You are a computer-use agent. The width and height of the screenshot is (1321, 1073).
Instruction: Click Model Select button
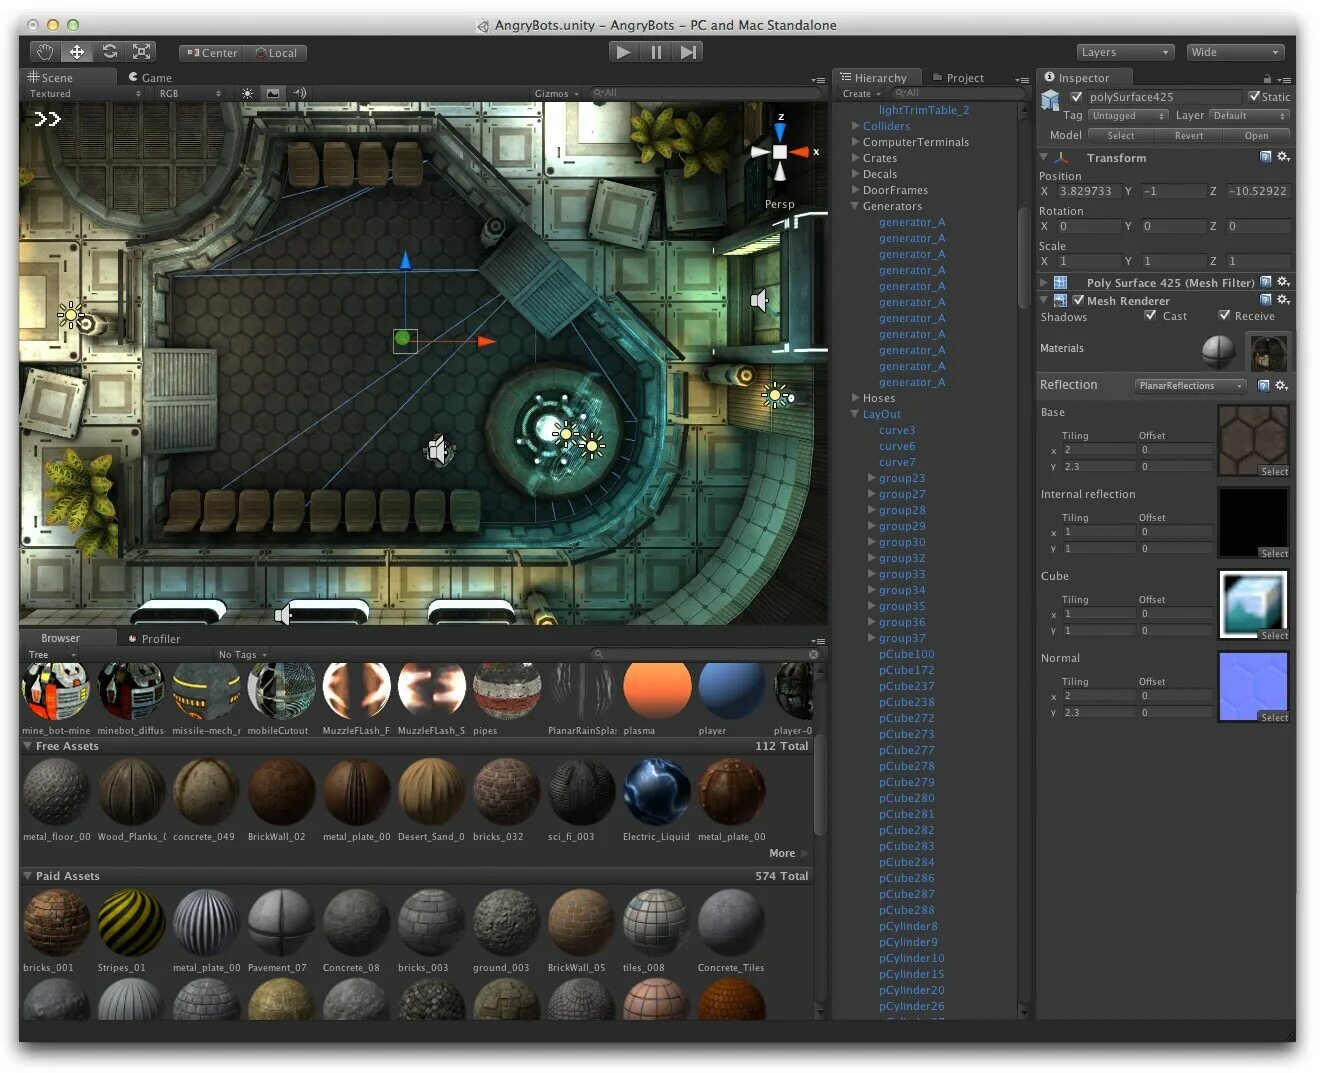coord(1121,136)
